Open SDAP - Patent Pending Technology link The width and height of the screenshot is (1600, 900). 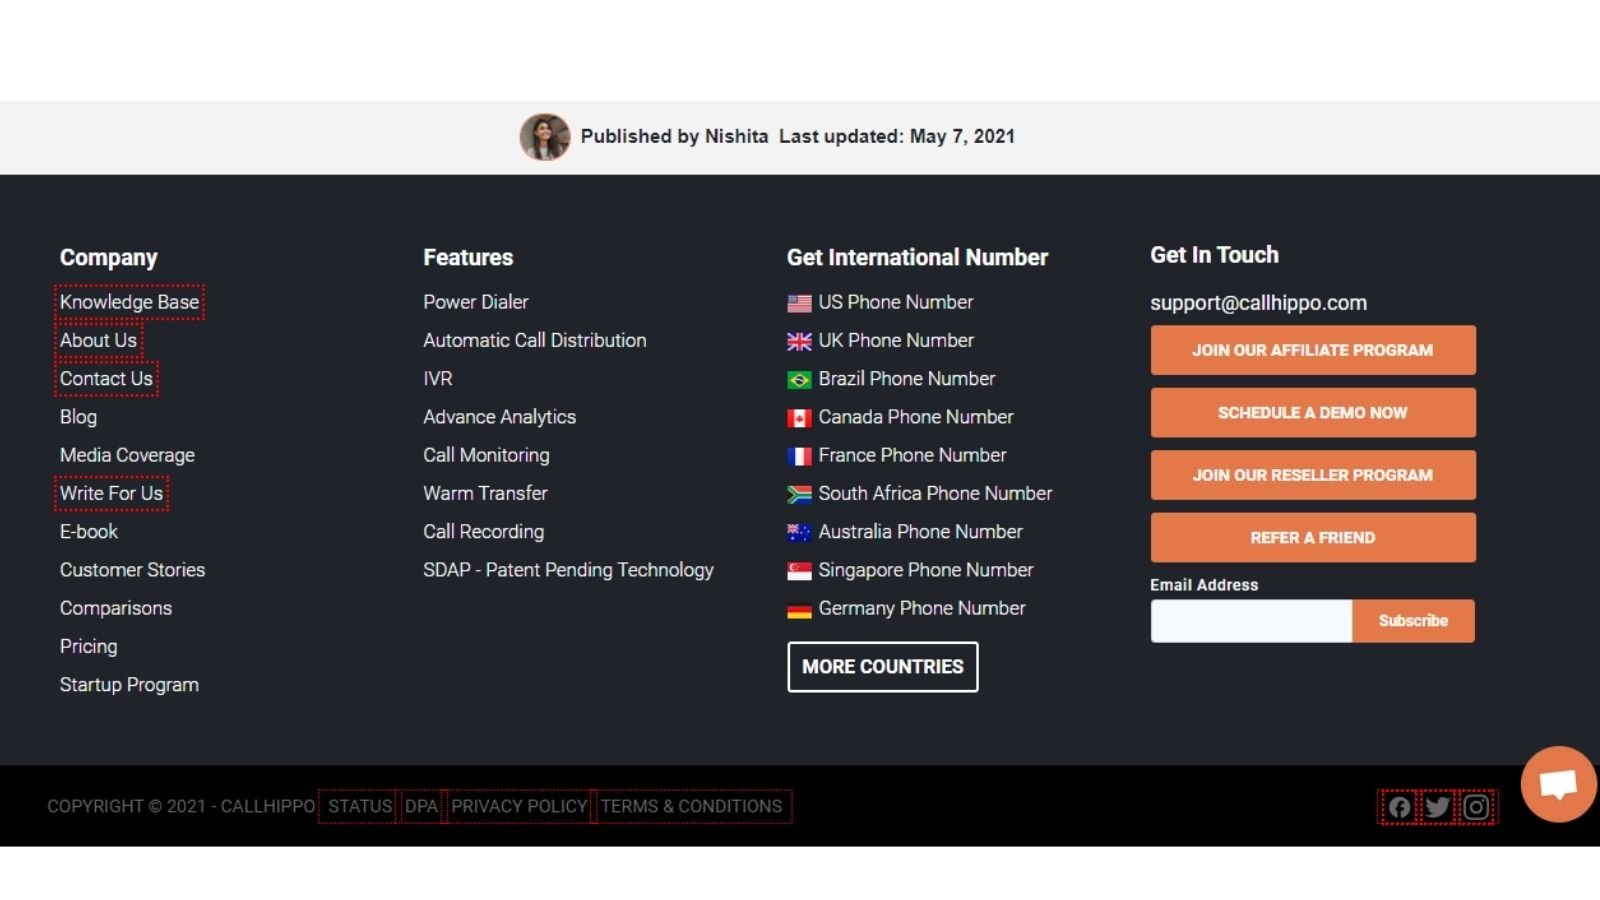pos(568,570)
